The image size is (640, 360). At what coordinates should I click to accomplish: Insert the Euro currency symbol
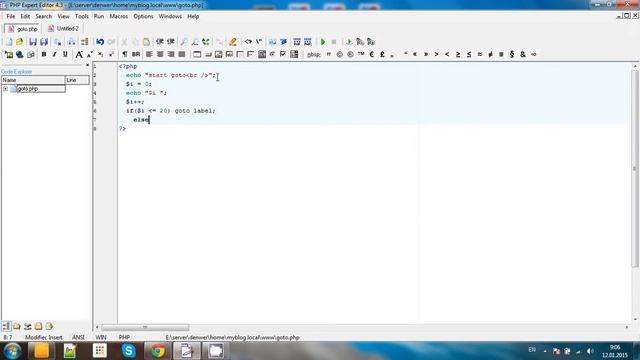coord(372,54)
